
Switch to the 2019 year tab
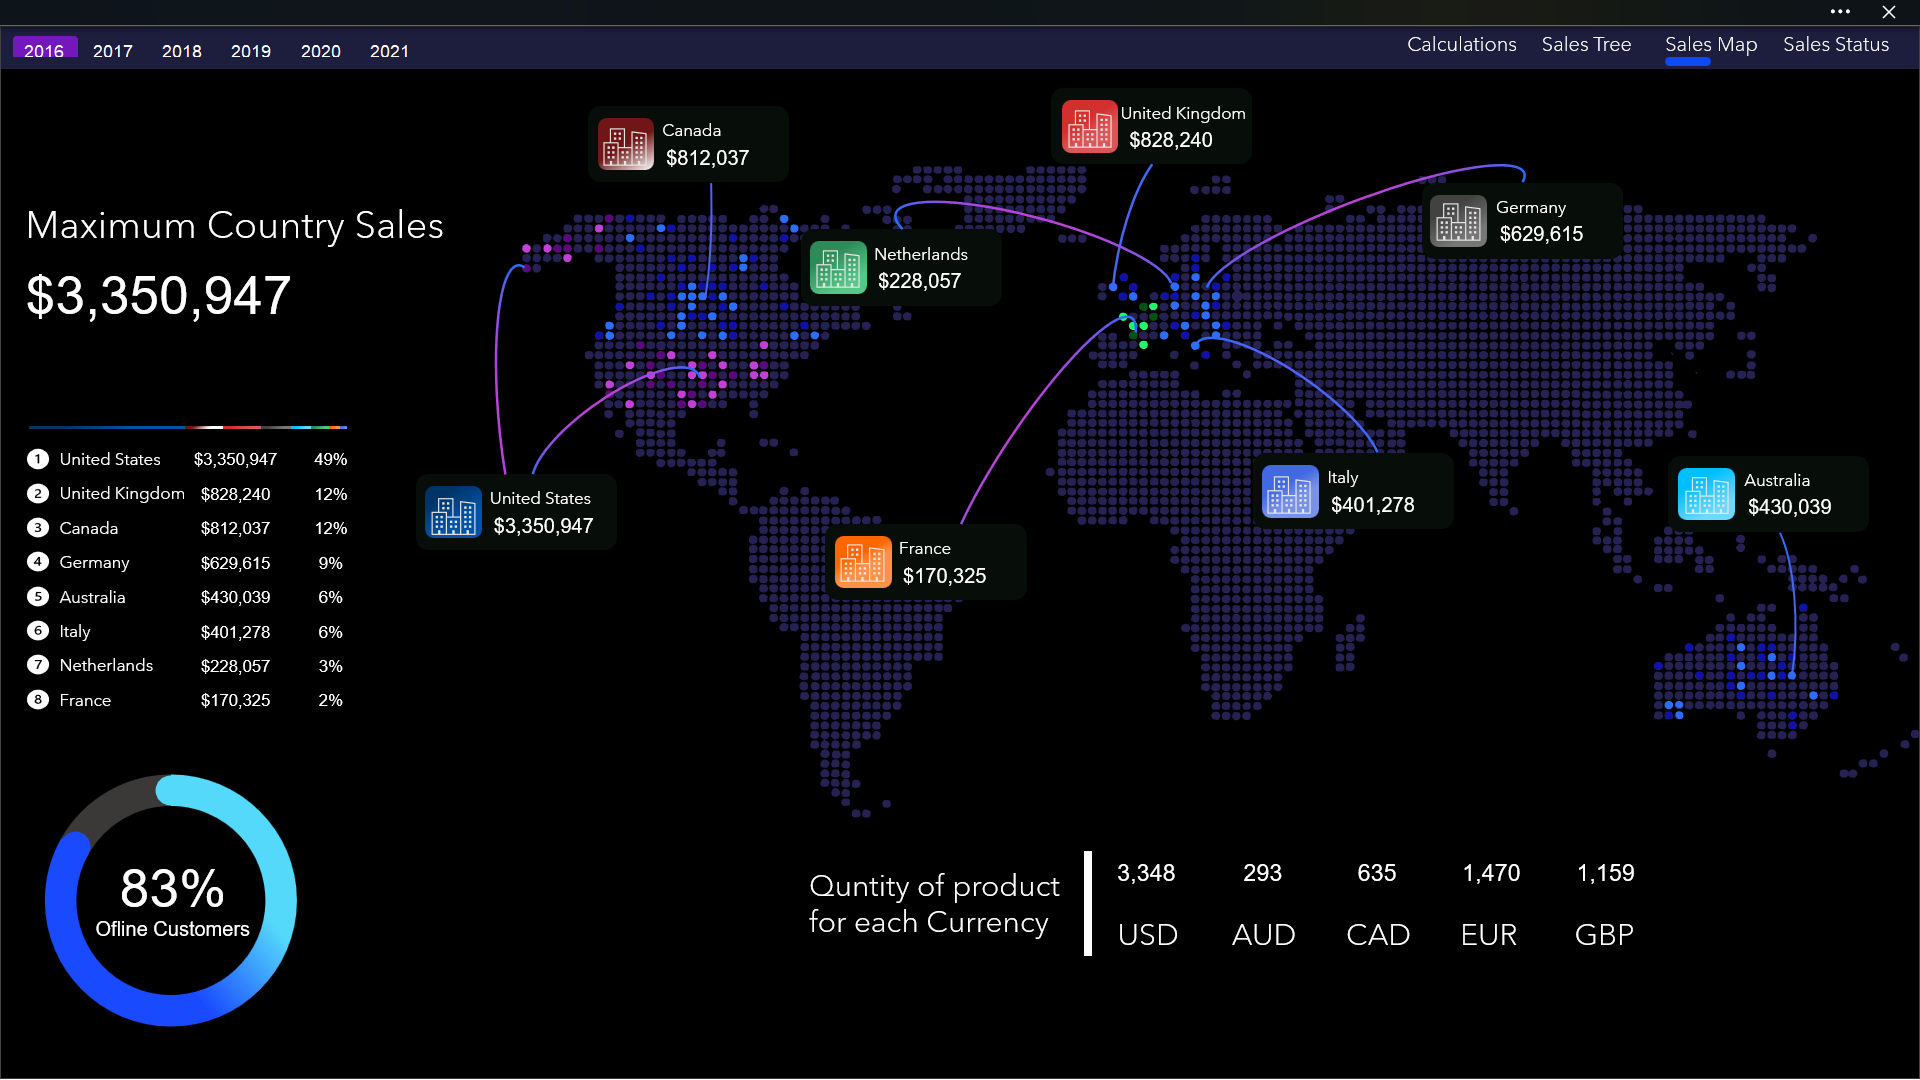point(251,51)
